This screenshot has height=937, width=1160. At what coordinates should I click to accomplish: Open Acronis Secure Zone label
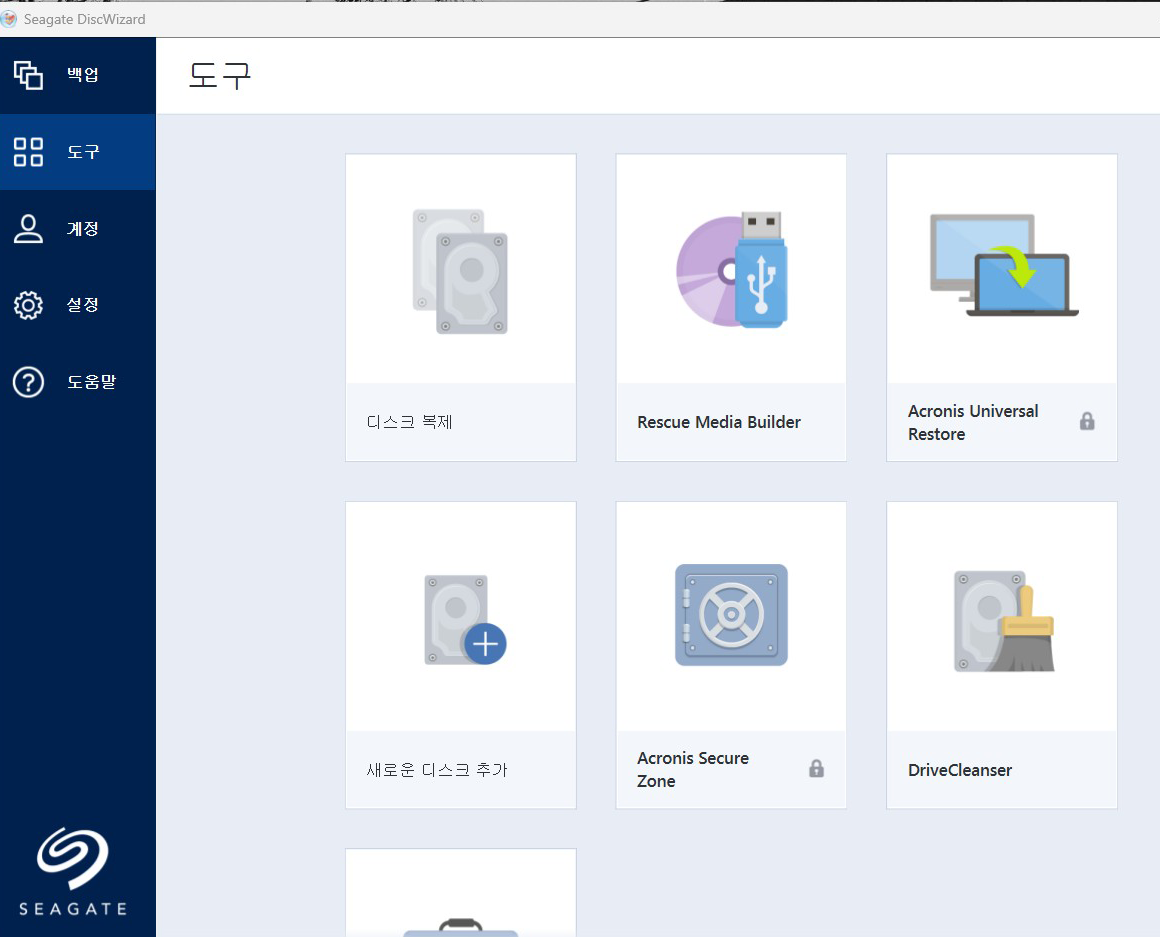[692, 769]
